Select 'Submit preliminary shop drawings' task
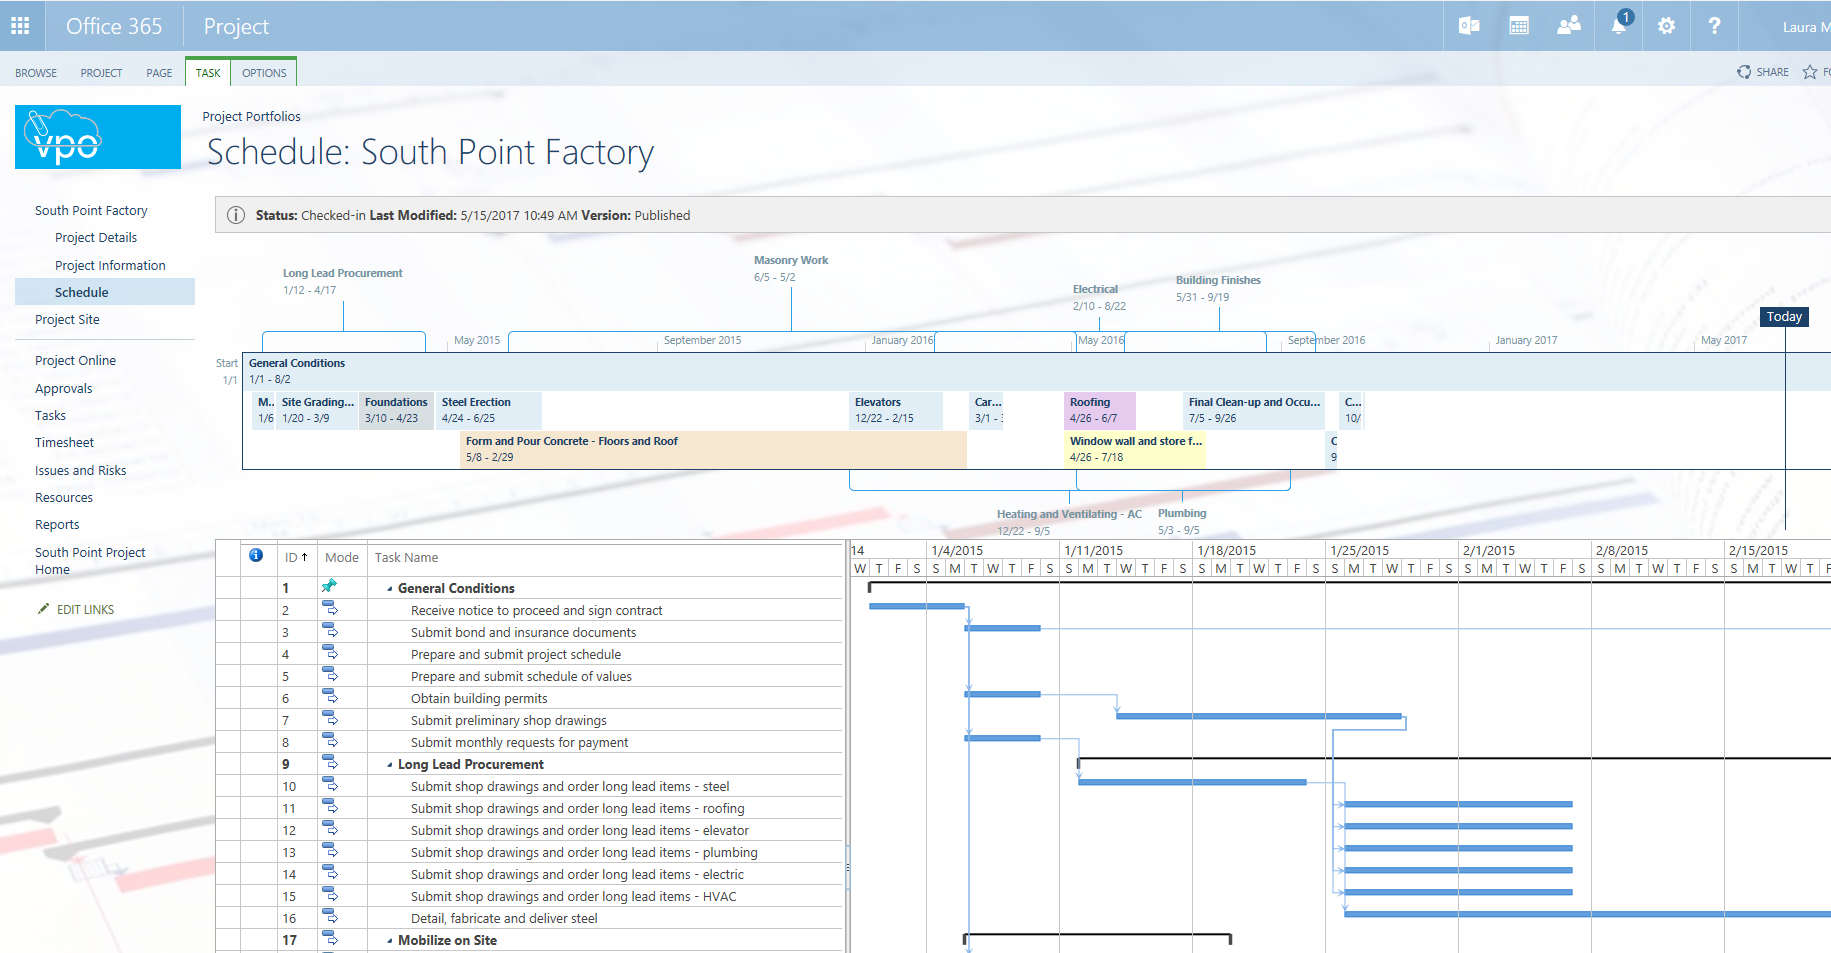This screenshot has width=1831, height=953. (509, 721)
